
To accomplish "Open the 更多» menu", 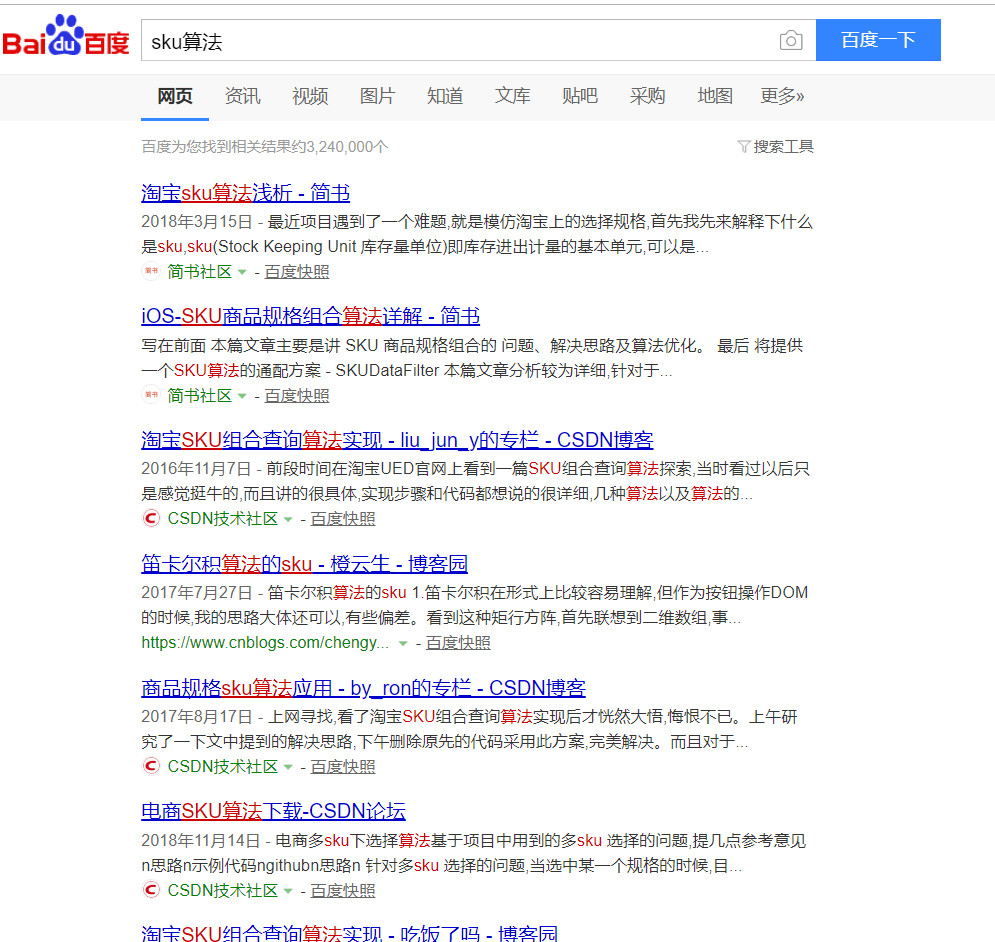I will click(x=782, y=96).
